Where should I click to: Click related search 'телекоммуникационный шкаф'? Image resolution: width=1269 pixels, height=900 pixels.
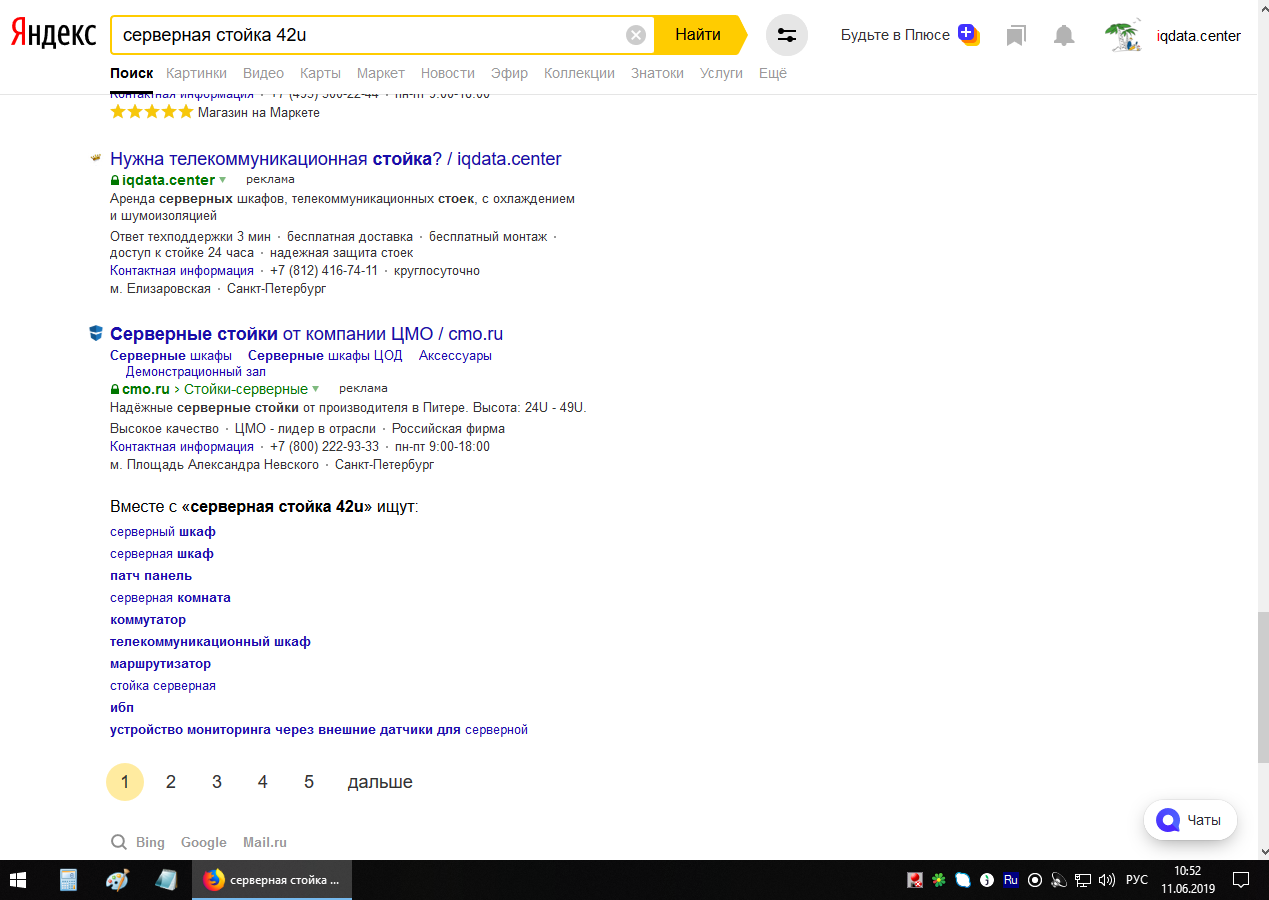click(x=210, y=642)
